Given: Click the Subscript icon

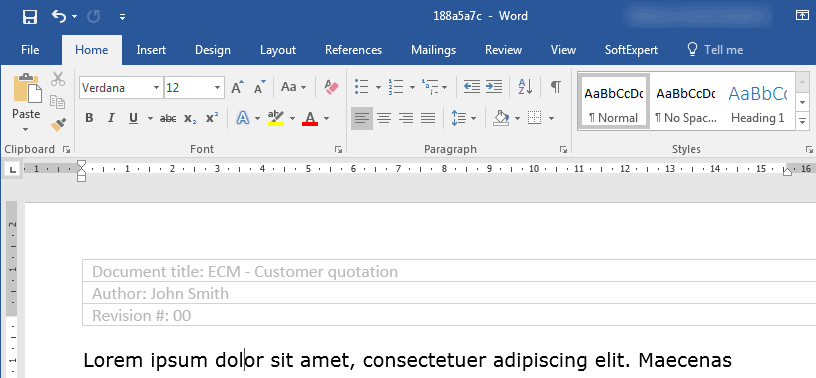Looking at the screenshot, I should tap(190, 119).
